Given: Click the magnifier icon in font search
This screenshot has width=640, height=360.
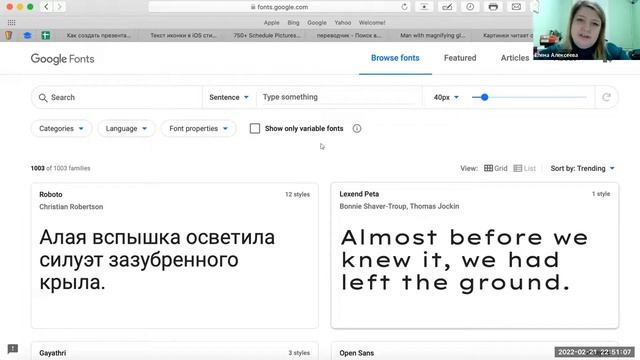Looking at the screenshot, I should click(43, 98).
